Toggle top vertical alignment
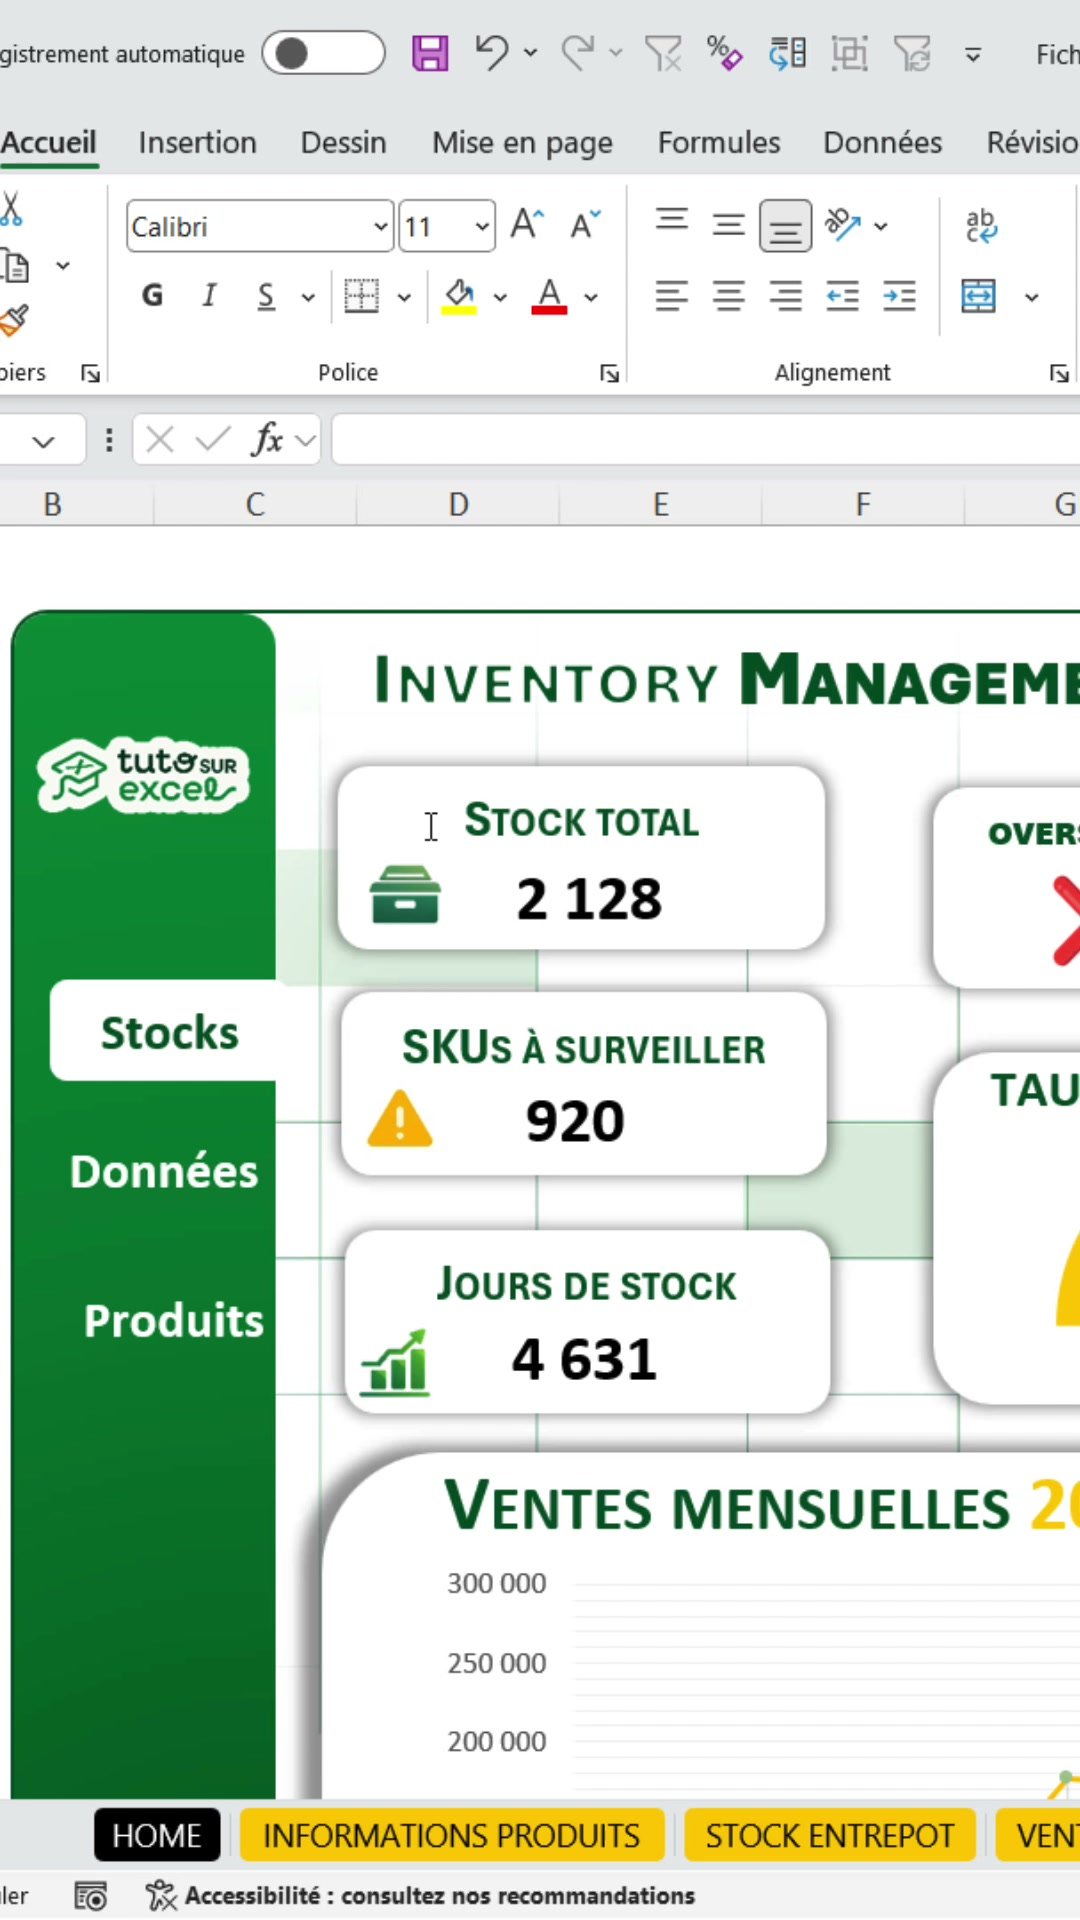Image resolution: width=1080 pixels, height=1920 pixels. (672, 222)
